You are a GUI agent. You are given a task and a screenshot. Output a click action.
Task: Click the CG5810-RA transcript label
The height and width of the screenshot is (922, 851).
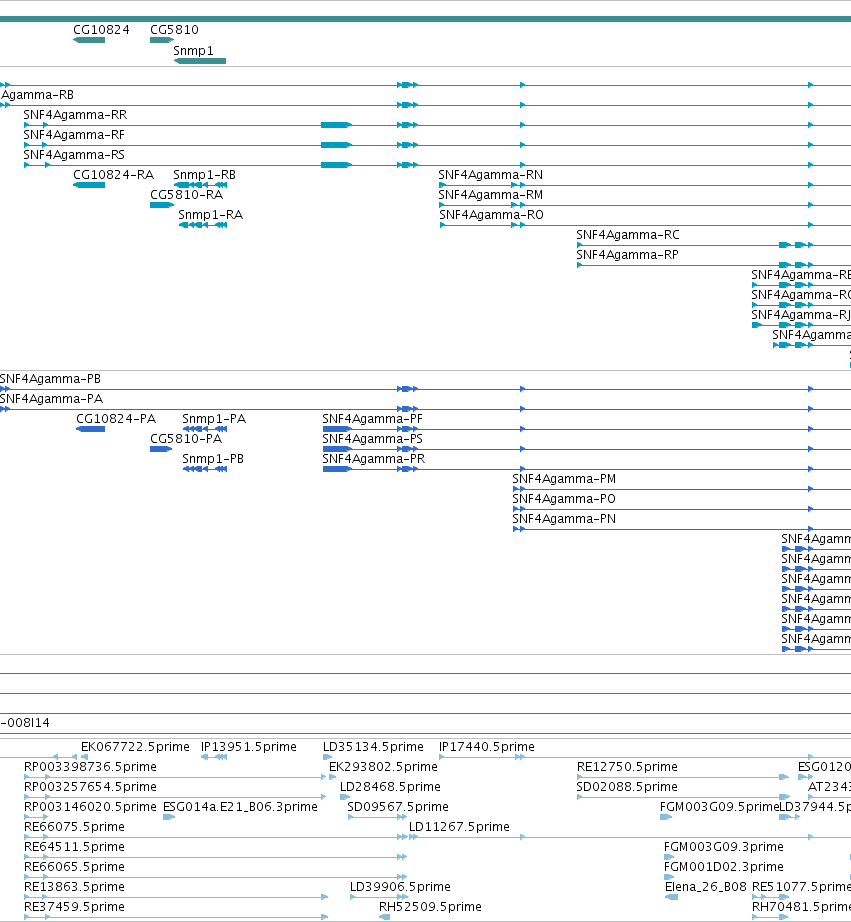(186, 195)
